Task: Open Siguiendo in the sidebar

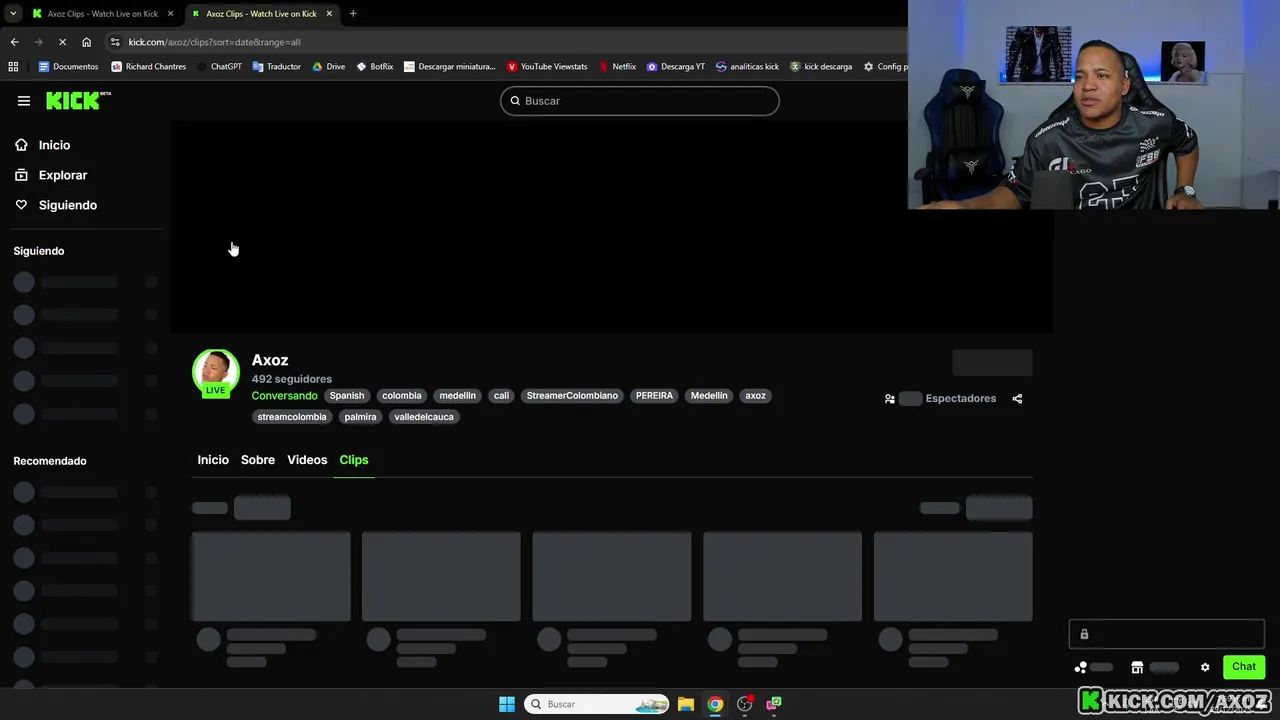Action: (68, 205)
